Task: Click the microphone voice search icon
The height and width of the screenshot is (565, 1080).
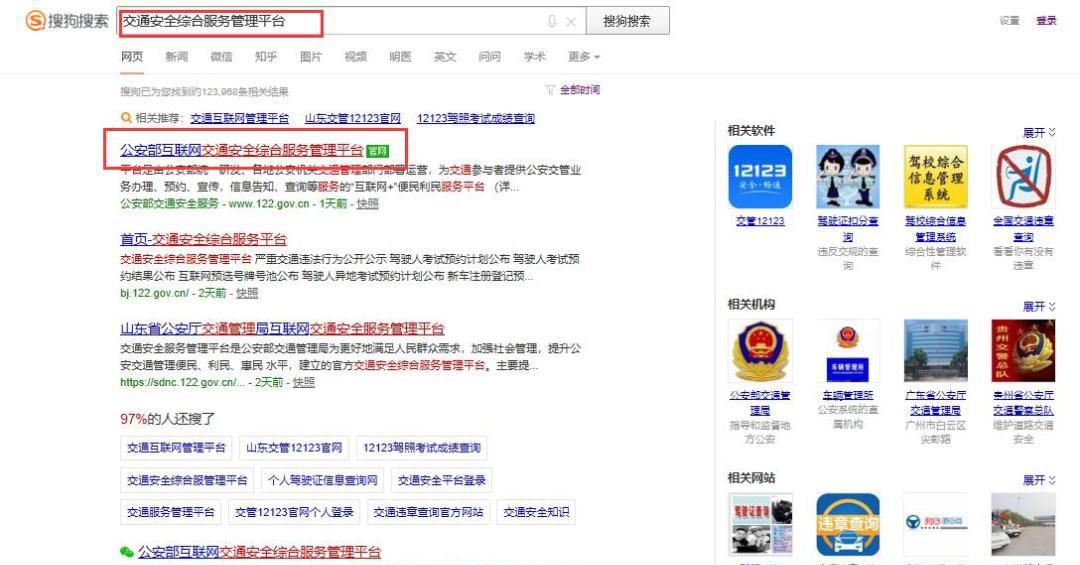Action: (x=552, y=22)
